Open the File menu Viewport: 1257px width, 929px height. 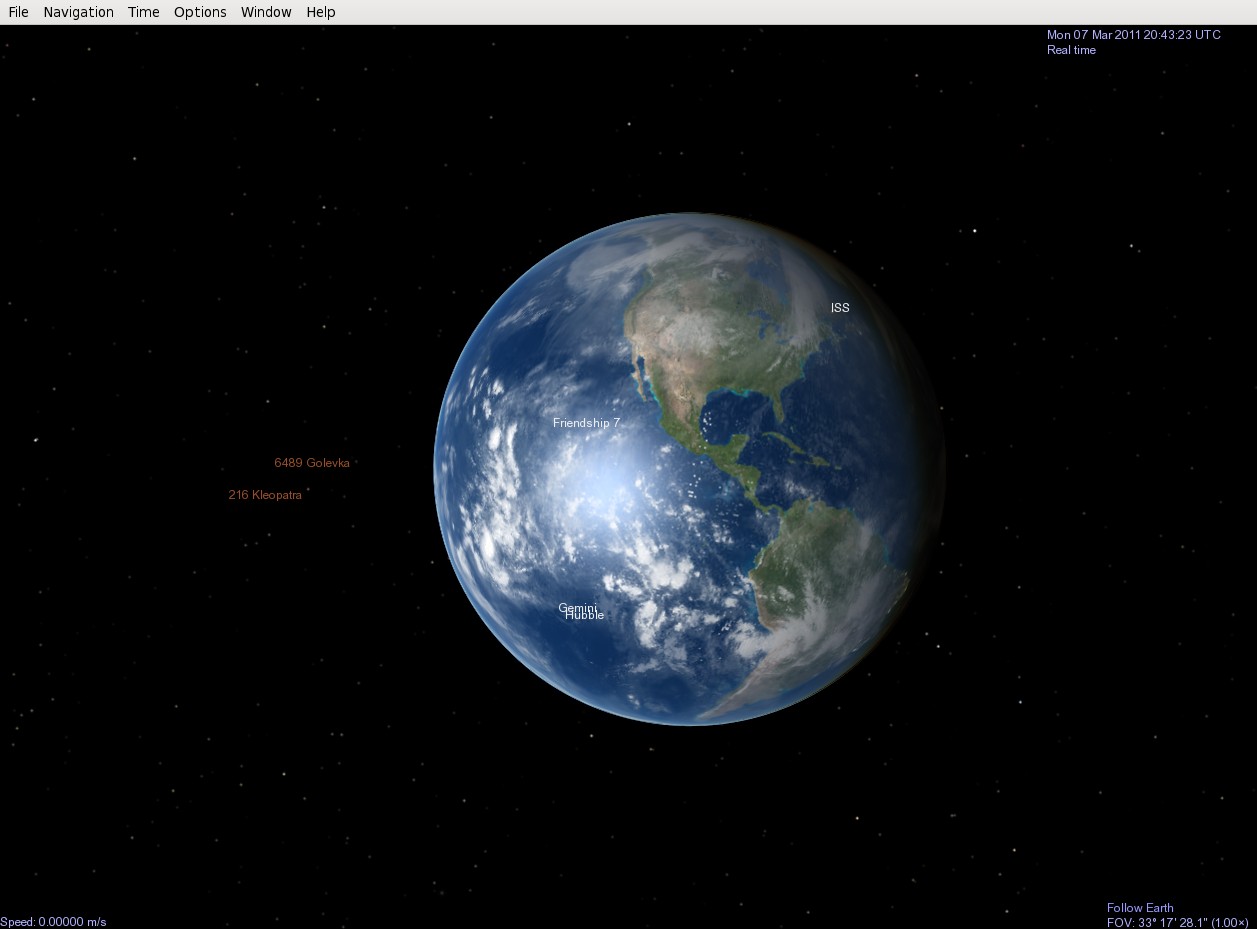[x=18, y=12]
